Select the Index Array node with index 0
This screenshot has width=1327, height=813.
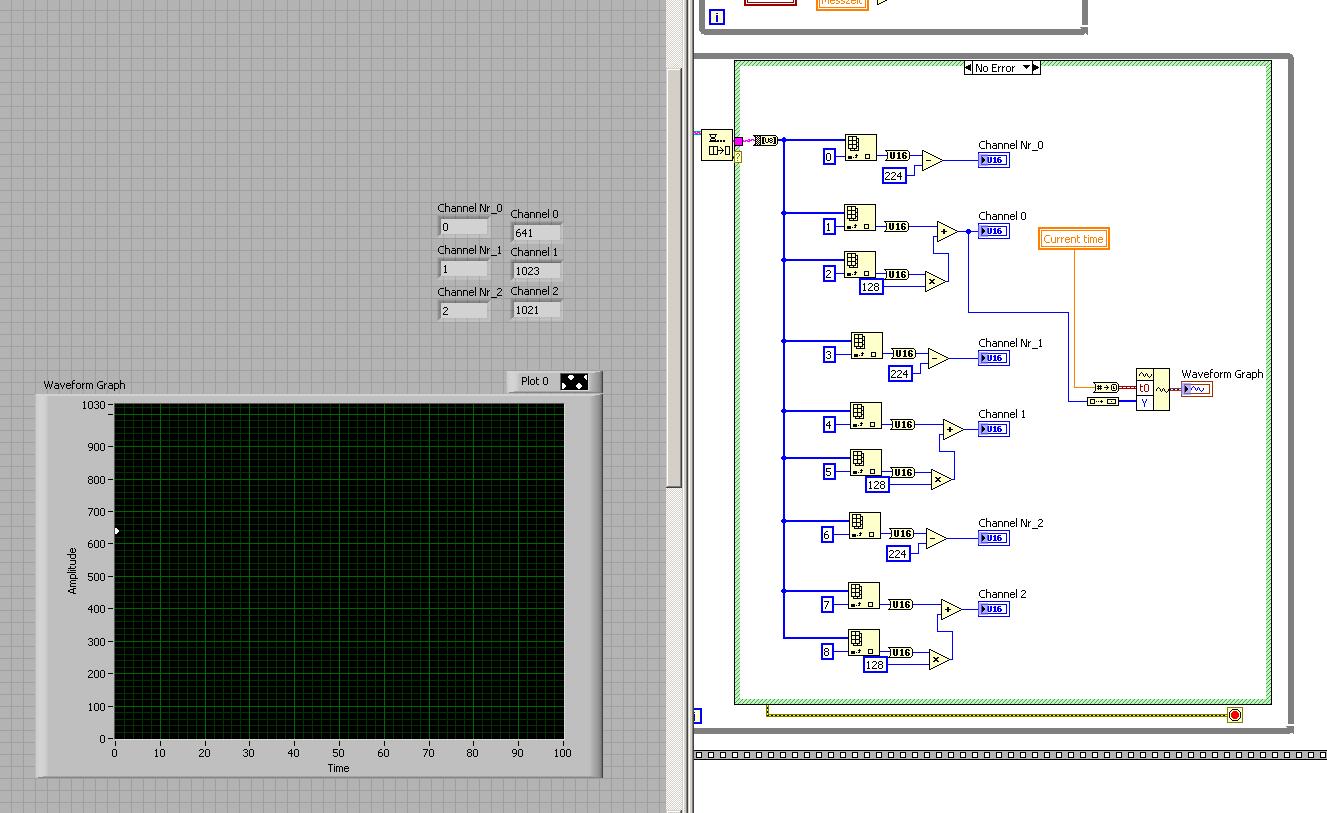pos(860,148)
